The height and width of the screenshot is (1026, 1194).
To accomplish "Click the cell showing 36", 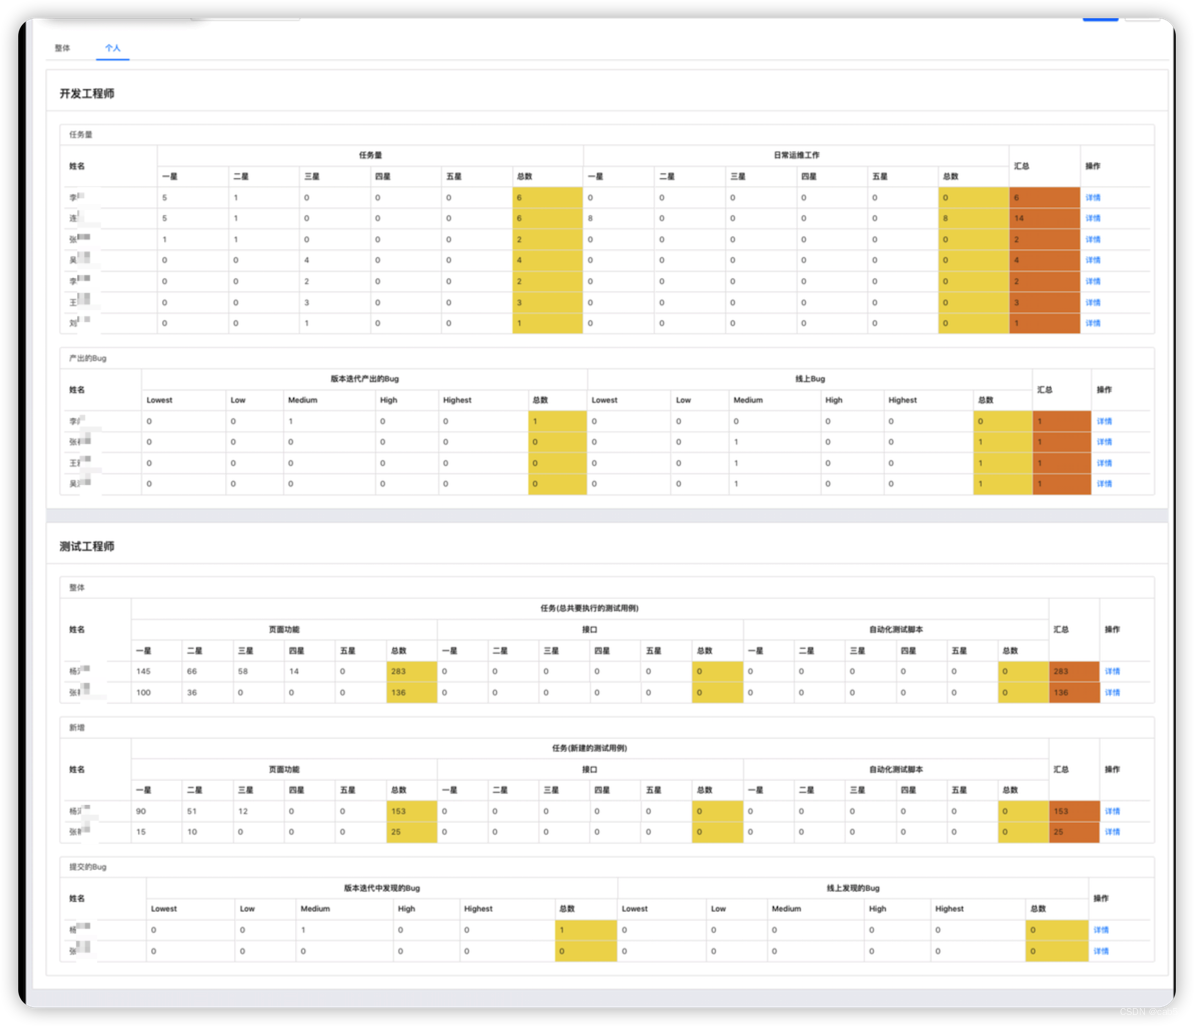I will pos(207,692).
